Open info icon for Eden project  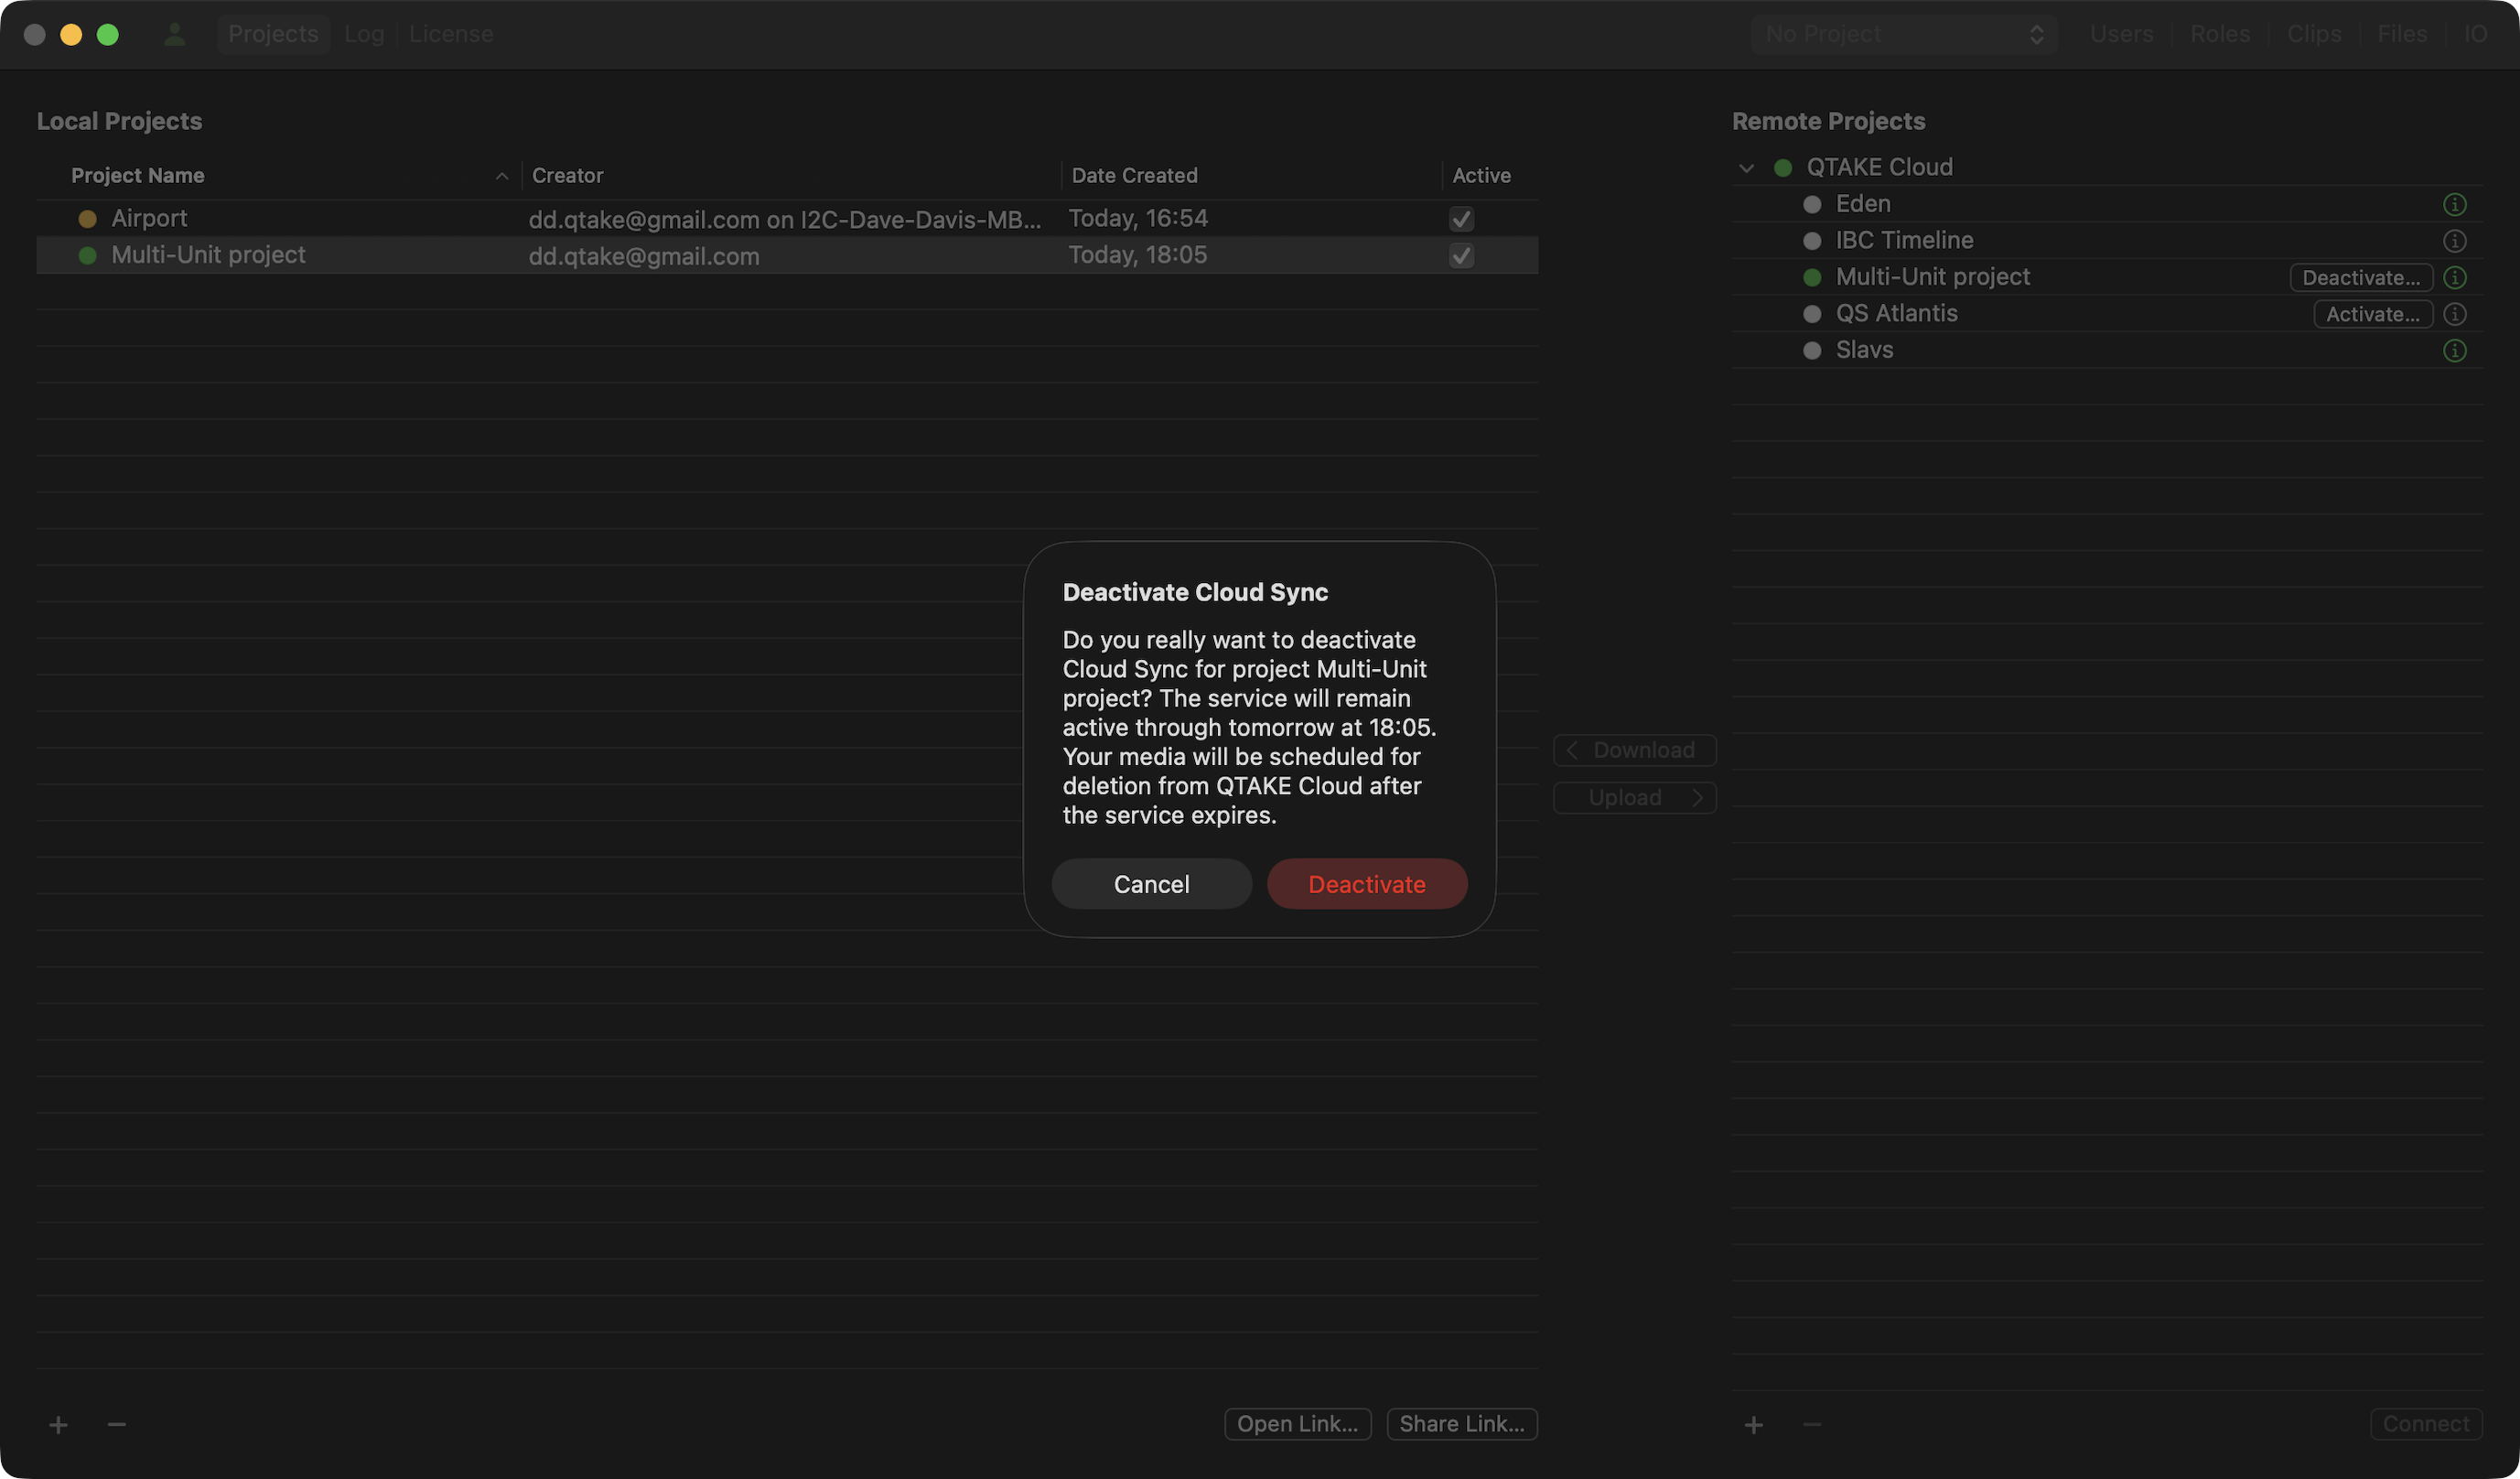(2454, 204)
